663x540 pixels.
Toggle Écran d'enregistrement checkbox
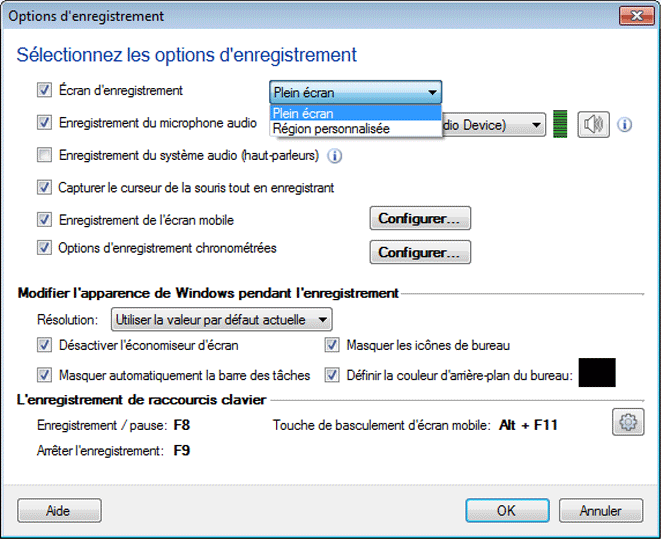click(x=44, y=90)
